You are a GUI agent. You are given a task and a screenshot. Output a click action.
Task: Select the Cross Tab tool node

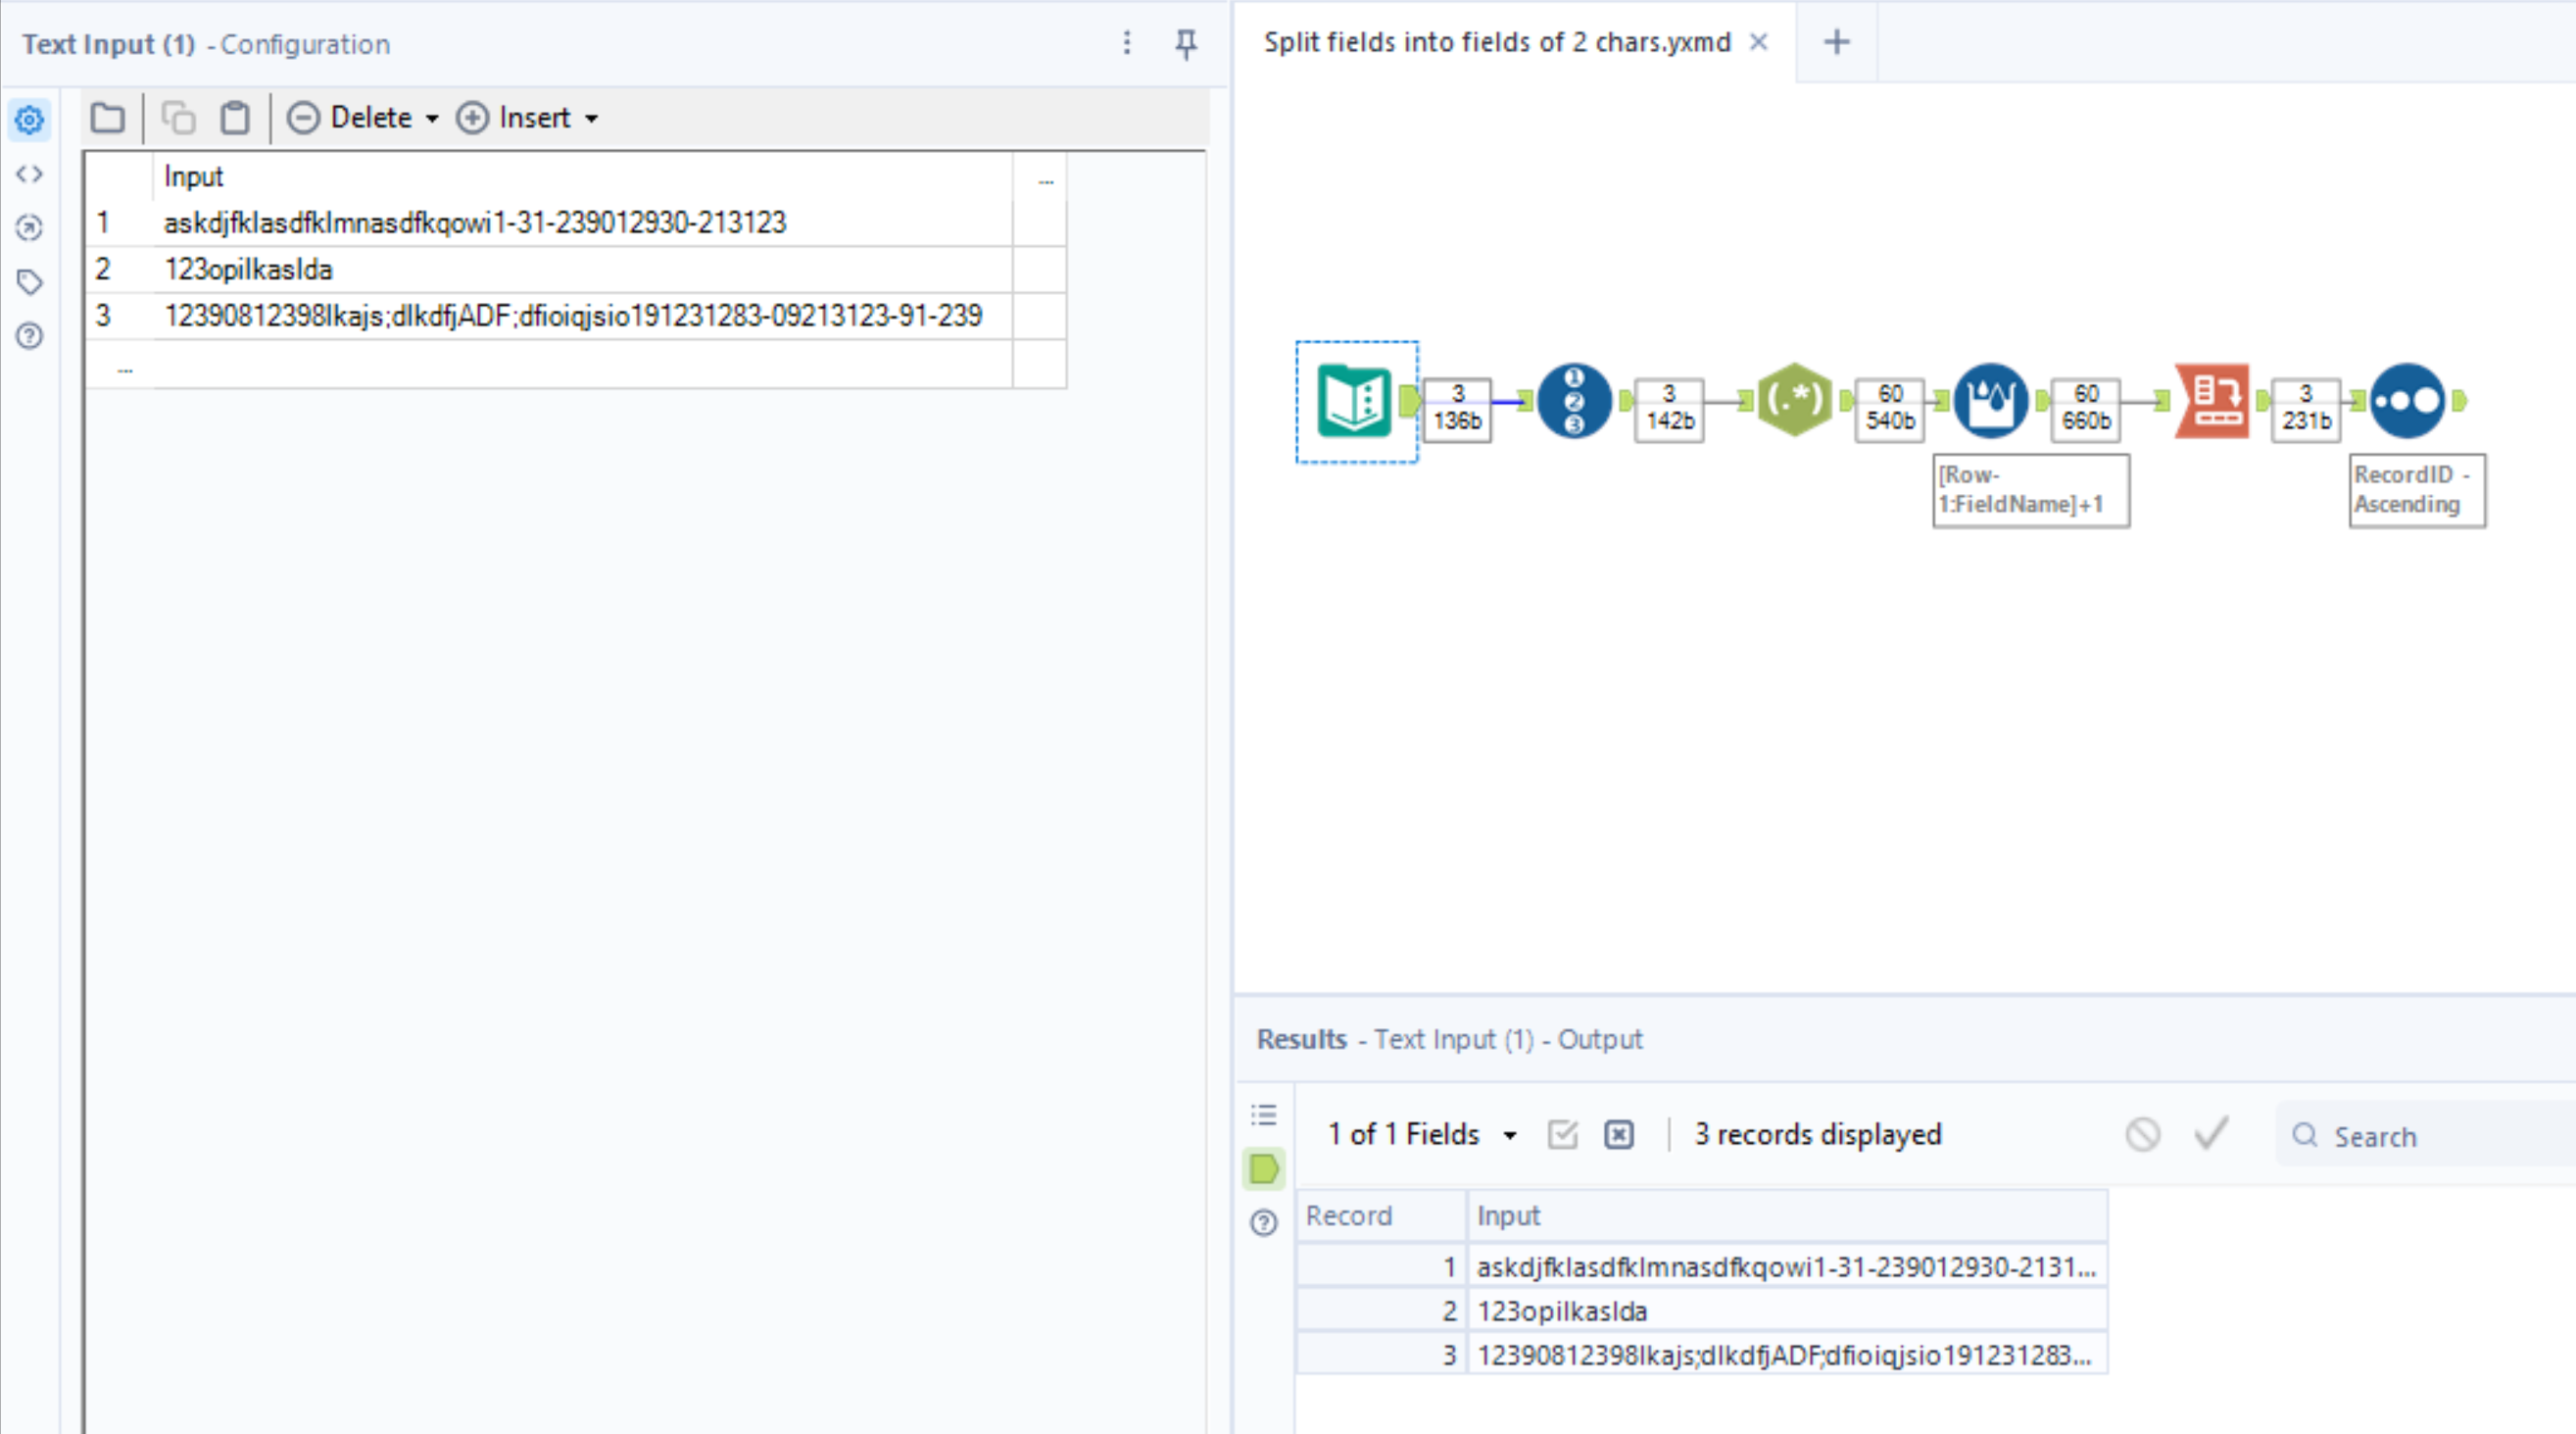point(2212,401)
